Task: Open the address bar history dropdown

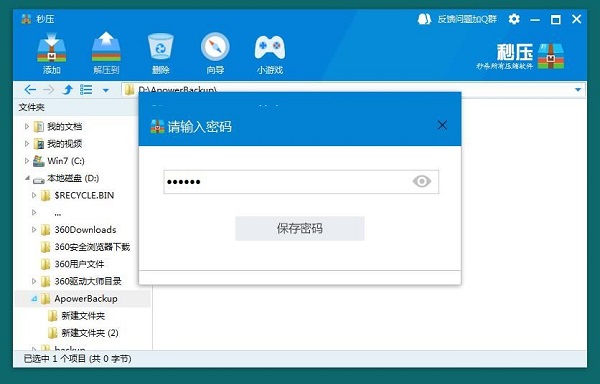Action: click(x=578, y=90)
